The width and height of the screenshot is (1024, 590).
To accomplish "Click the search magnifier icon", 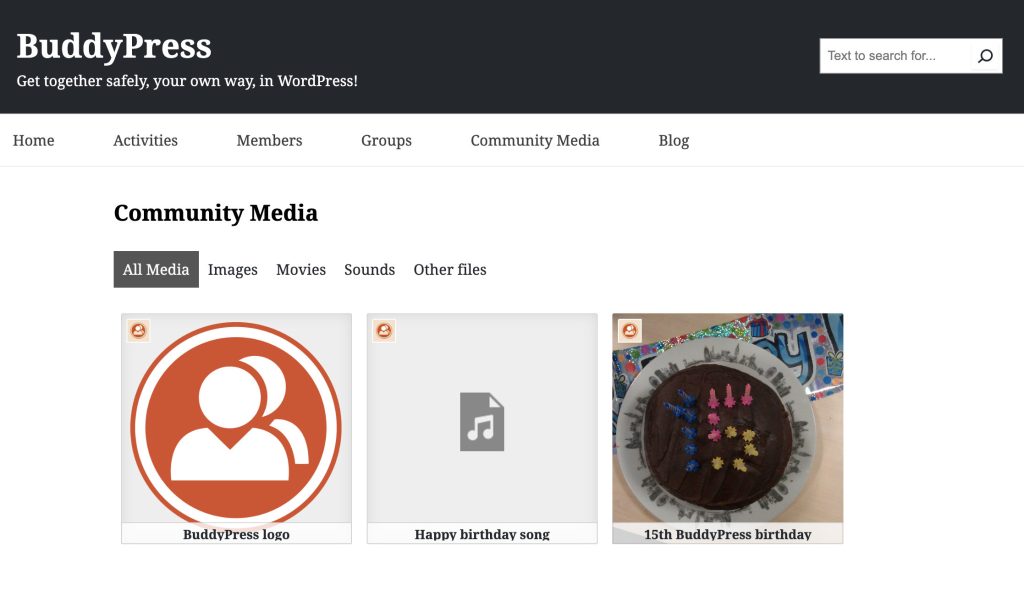I will click(x=985, y=56).
